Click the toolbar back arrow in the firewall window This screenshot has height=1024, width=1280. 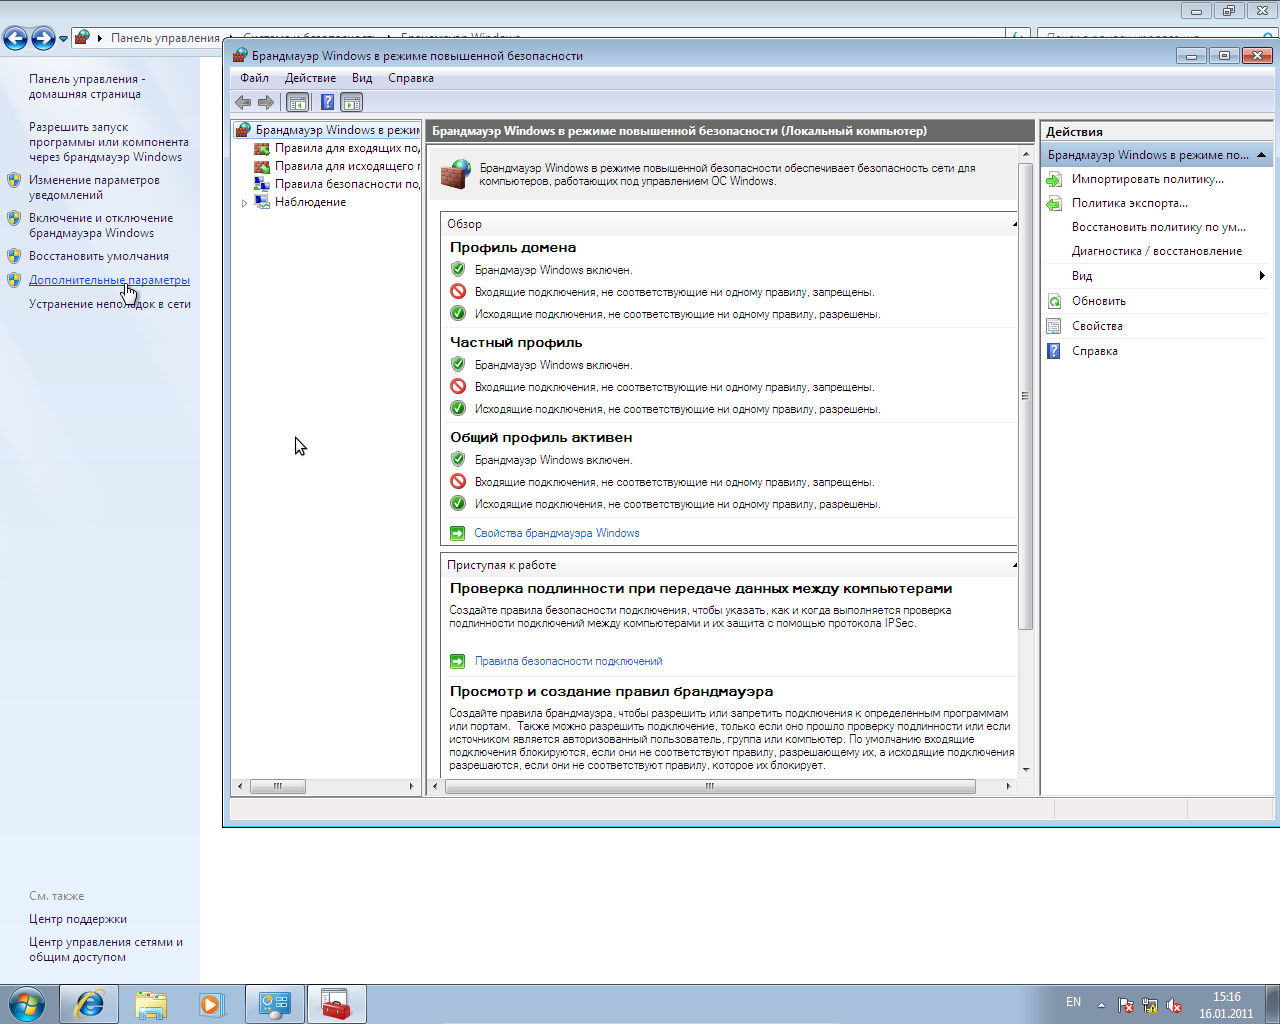(x=243, y=102)
